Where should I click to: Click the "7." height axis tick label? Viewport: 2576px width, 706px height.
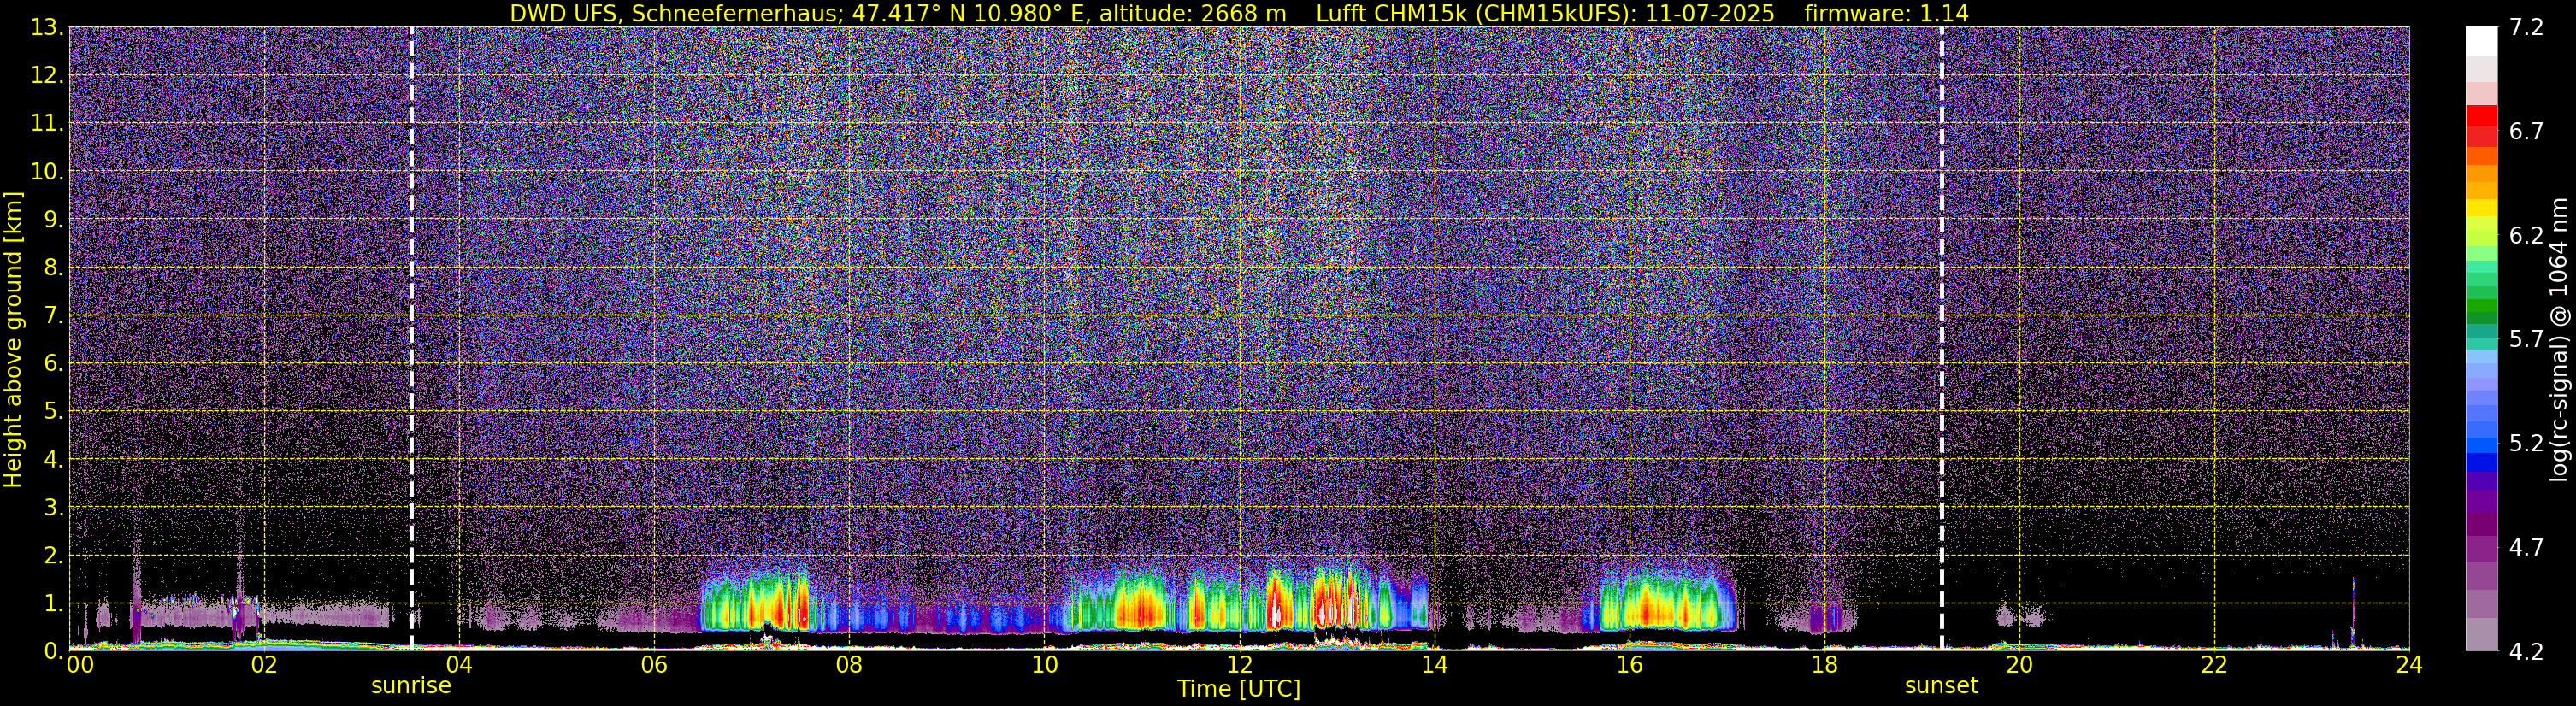click(54, 316)
